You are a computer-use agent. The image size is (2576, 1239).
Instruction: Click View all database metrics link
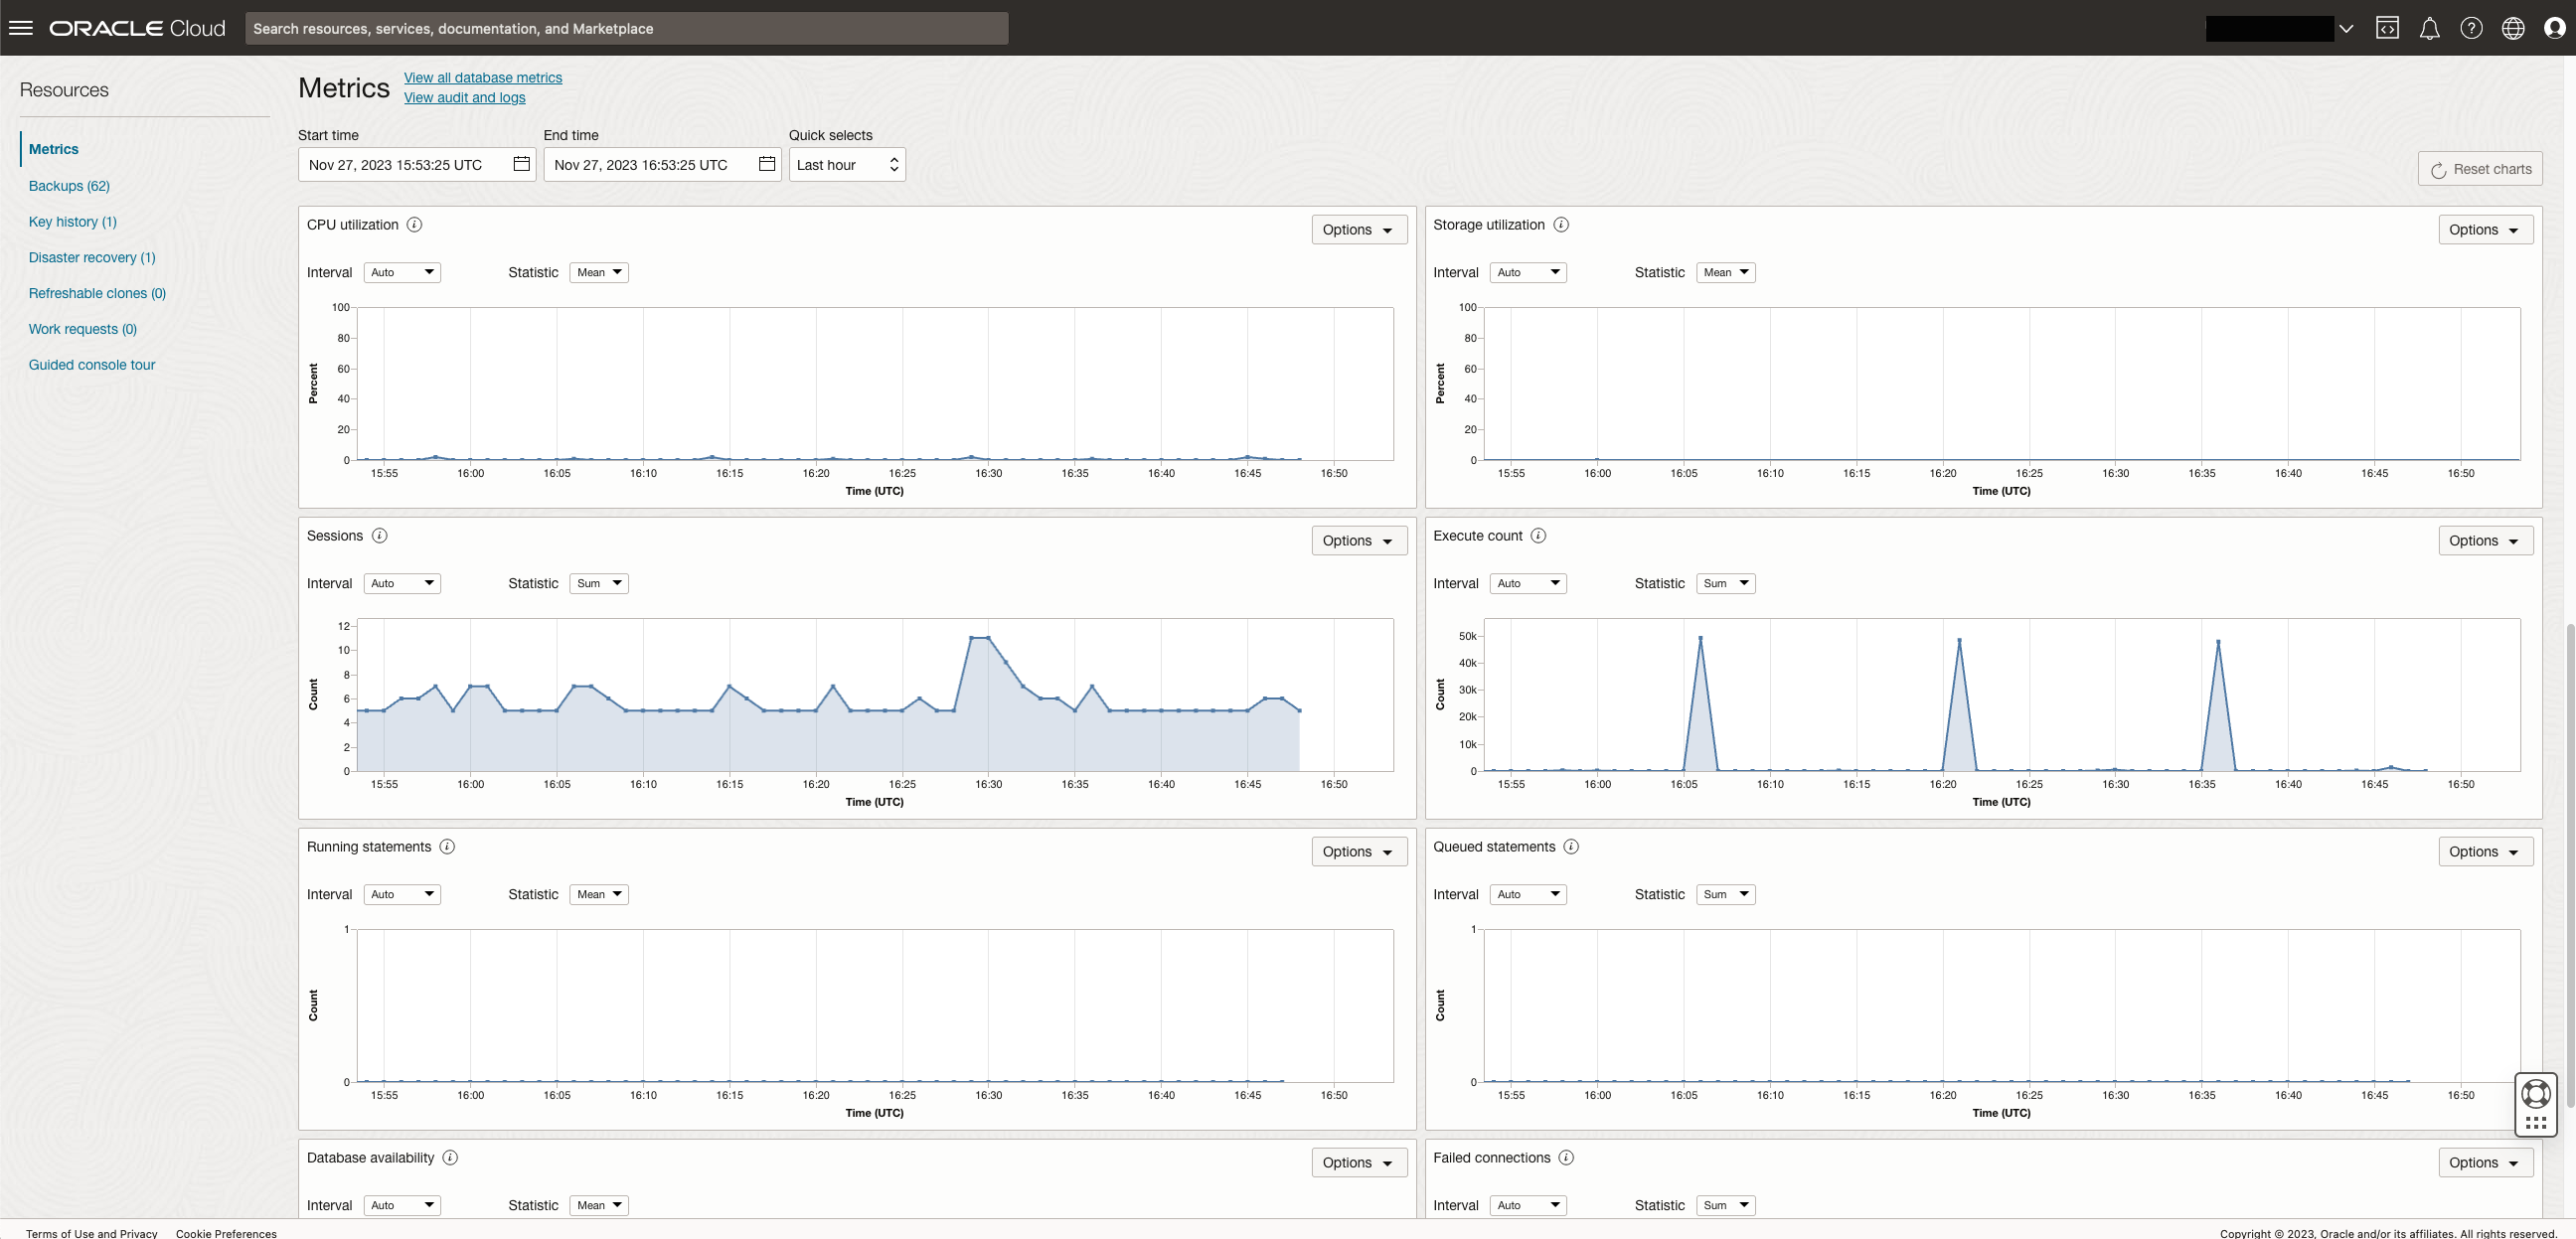pos(483,78)
